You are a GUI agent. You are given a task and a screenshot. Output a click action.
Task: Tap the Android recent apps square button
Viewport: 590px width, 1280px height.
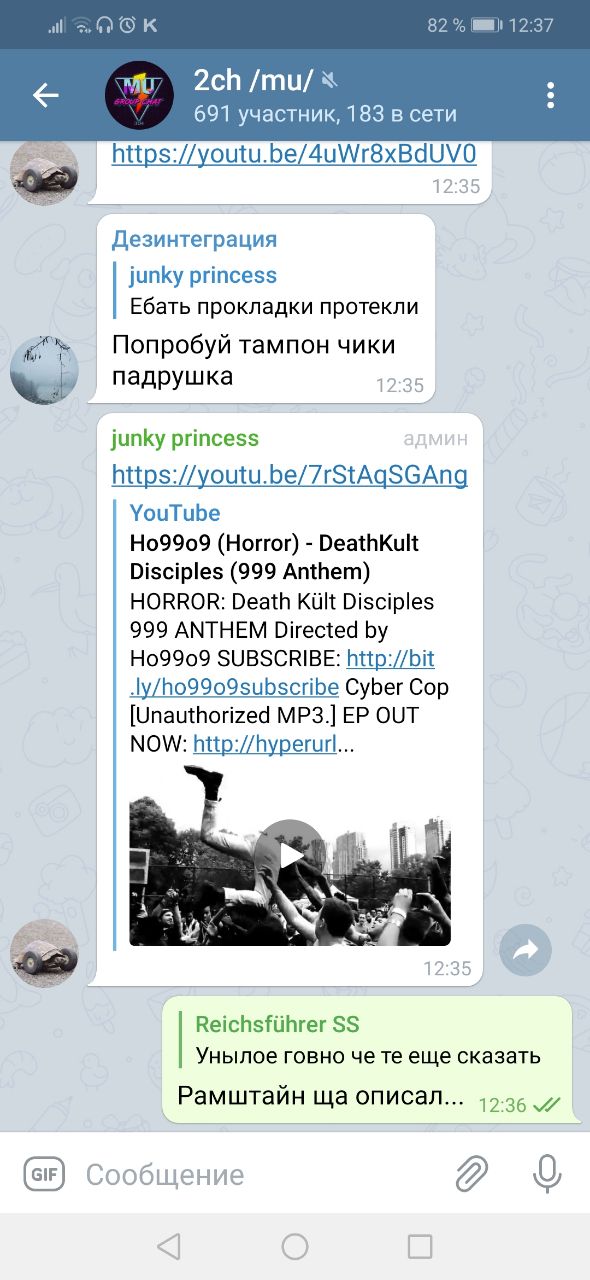click(x=420, y=1246)
